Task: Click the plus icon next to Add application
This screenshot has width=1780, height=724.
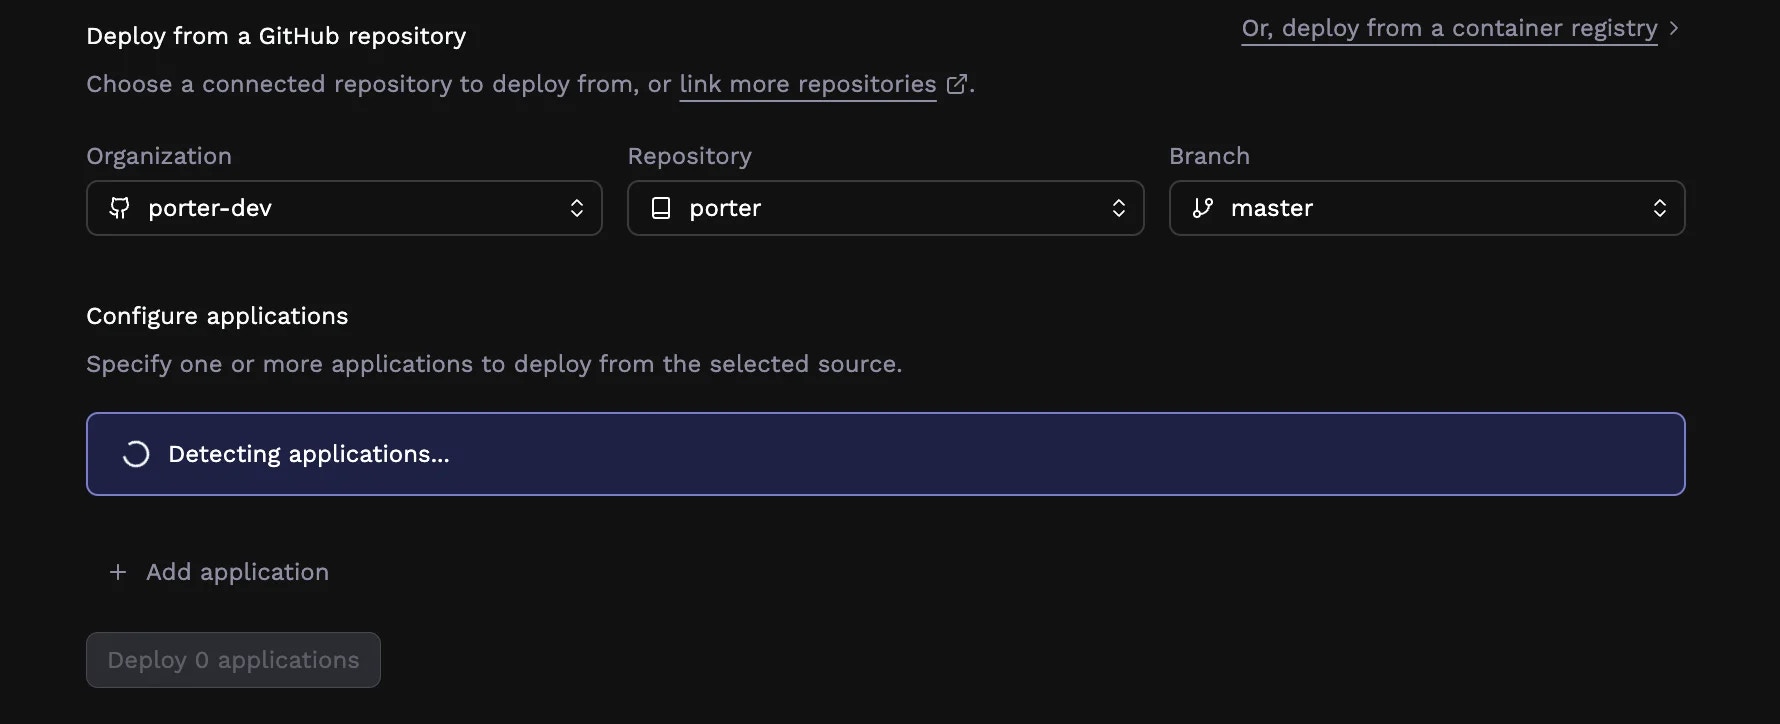Action: 117,571
